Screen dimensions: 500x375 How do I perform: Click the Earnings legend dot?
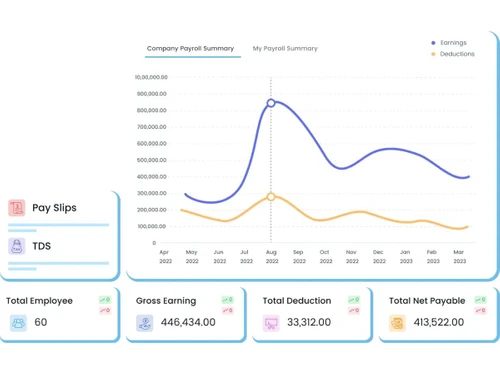tap(433, 43)
